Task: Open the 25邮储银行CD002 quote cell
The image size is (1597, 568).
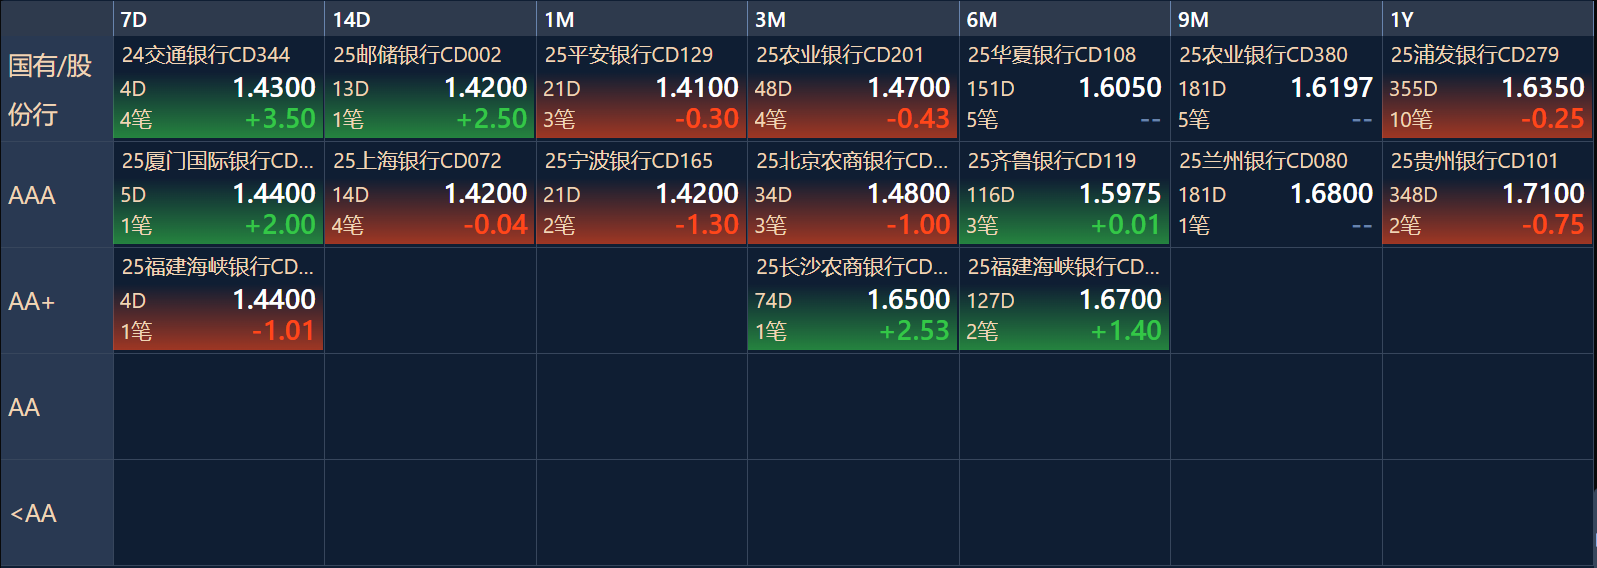Action: 430,88
